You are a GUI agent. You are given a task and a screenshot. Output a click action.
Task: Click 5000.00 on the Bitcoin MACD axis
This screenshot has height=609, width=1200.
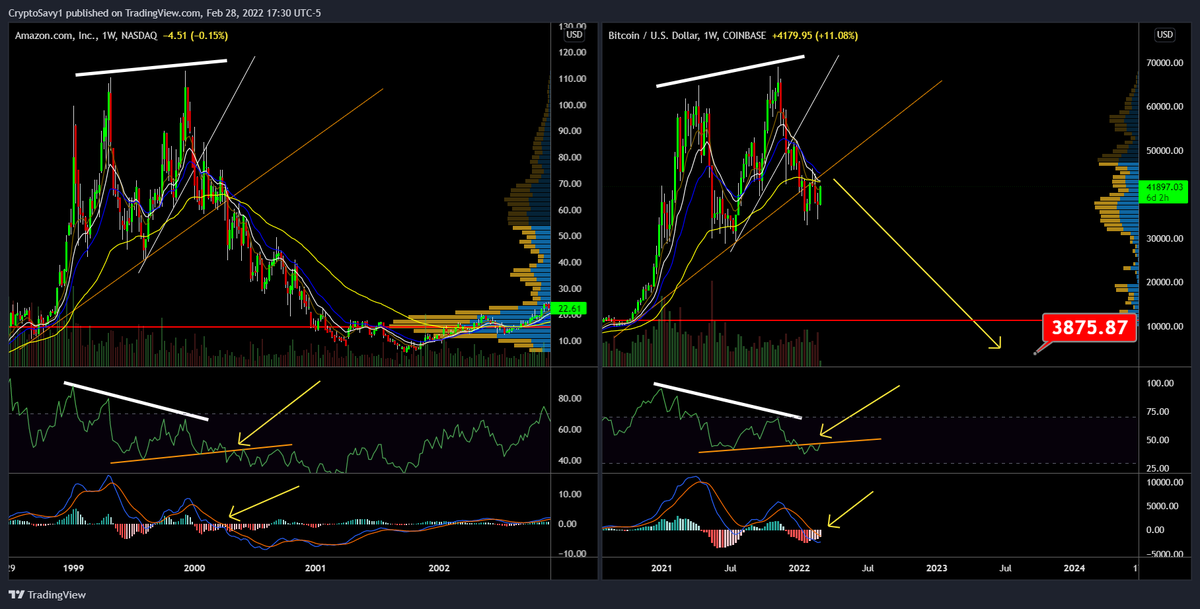[1163, 506]
